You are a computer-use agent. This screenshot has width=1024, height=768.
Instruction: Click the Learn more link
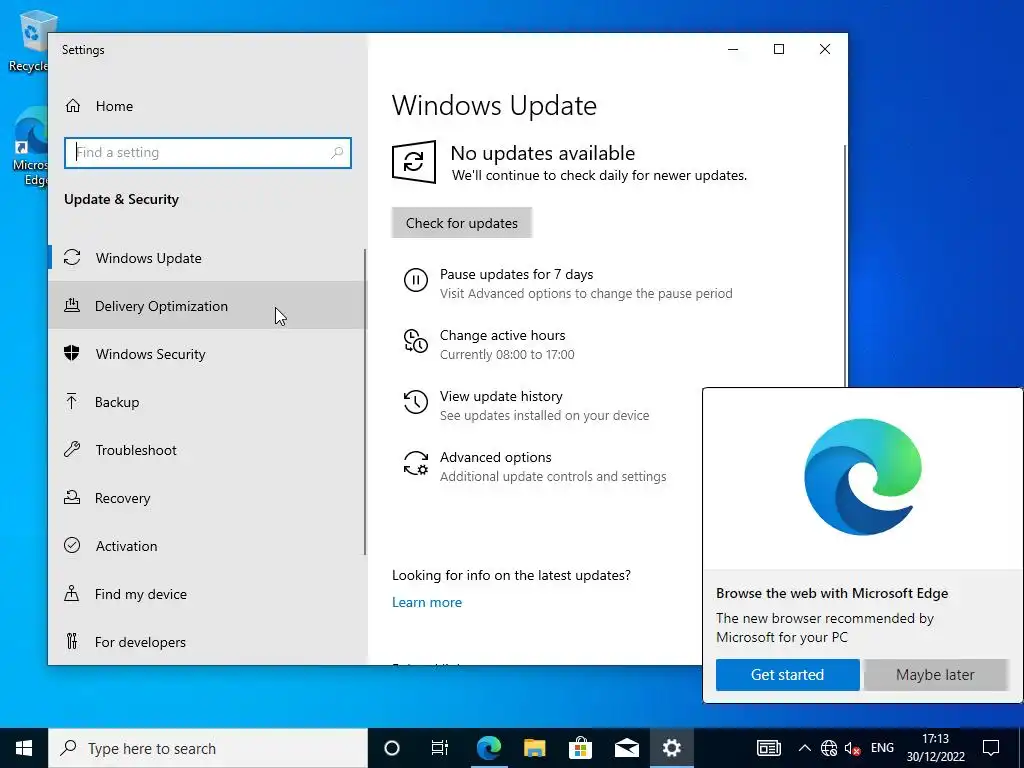426,602
